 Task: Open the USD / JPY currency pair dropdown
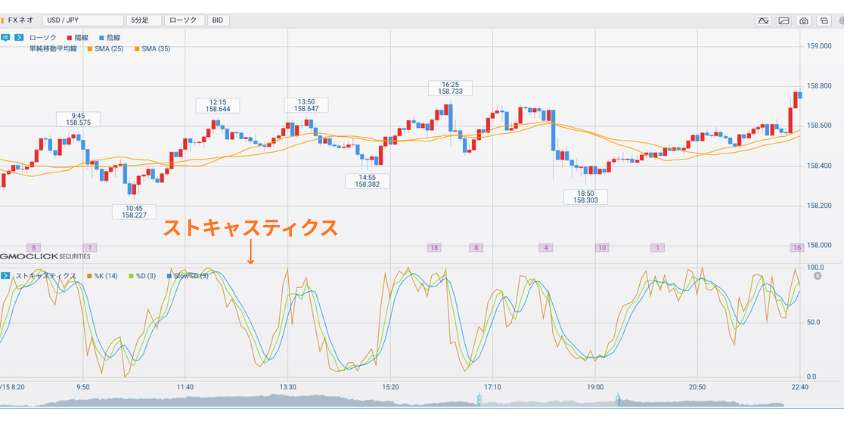coord(84,20)
